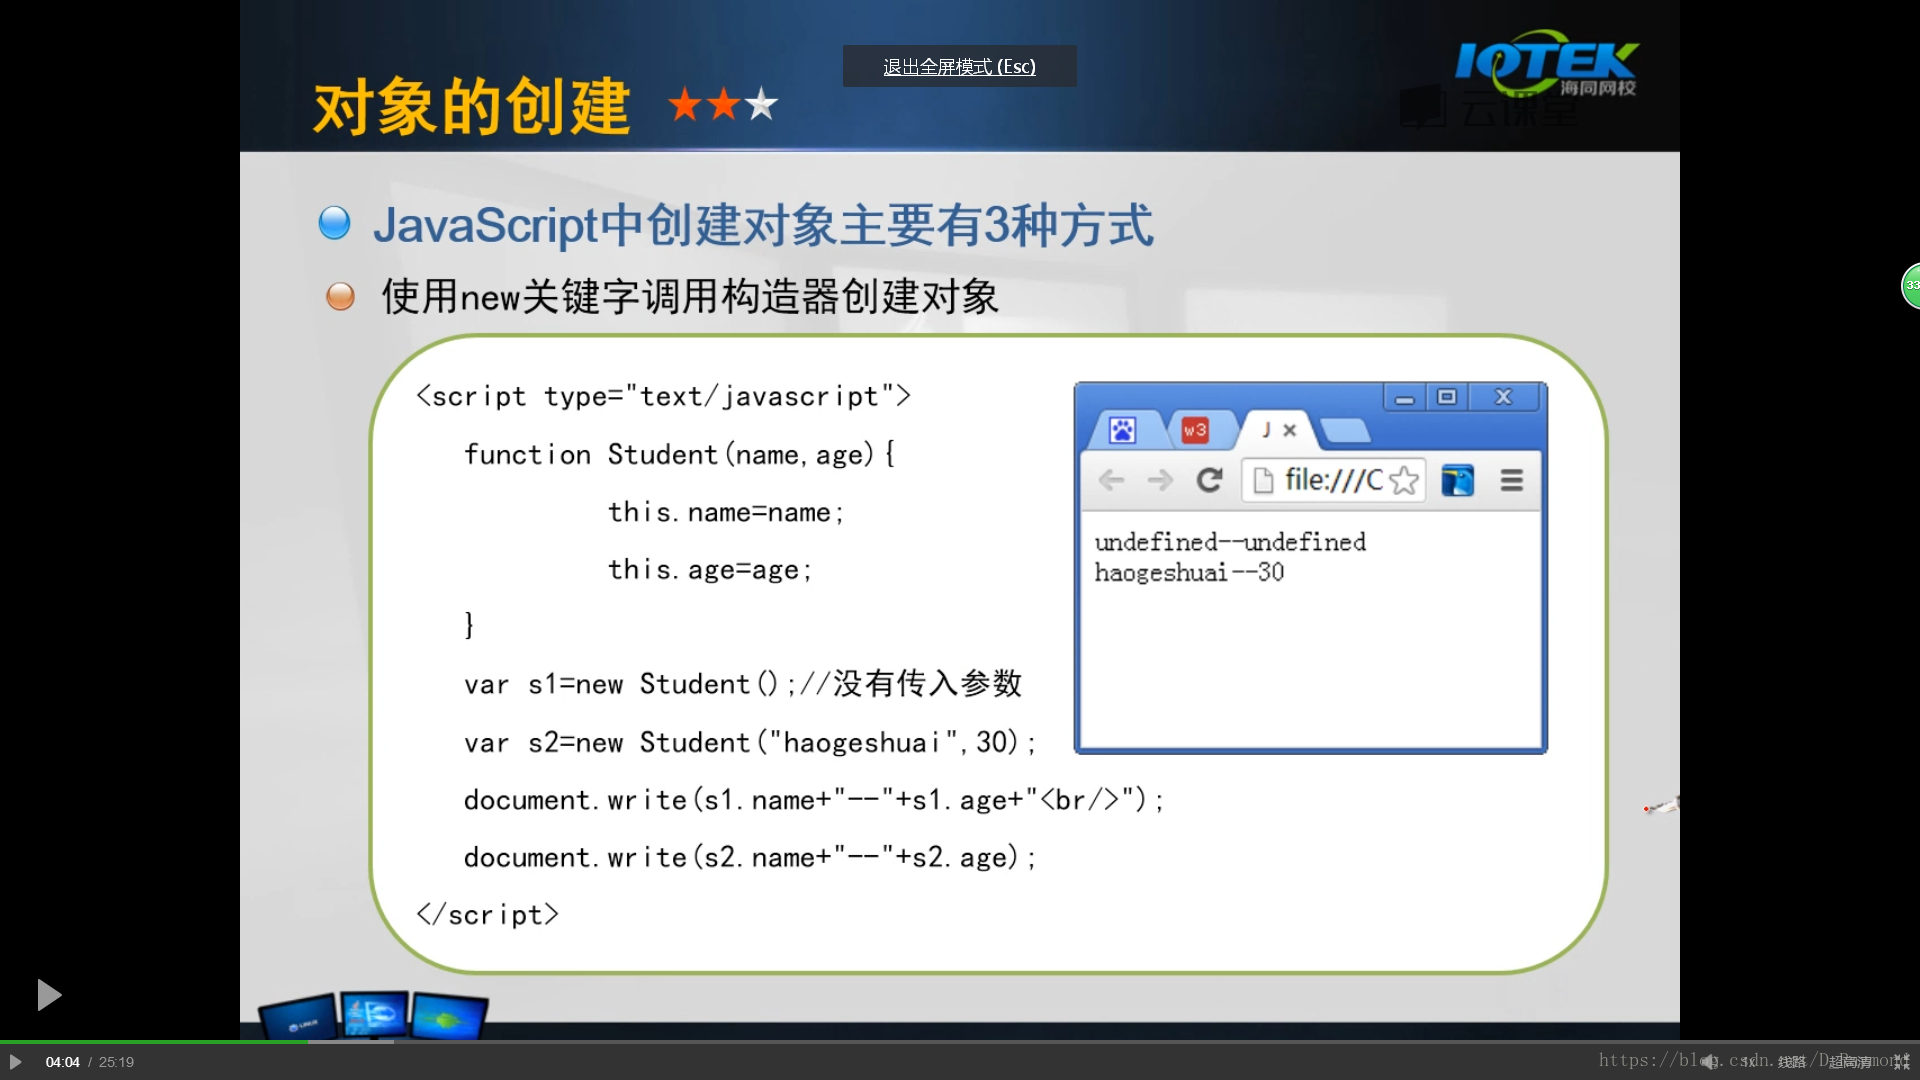
Task: Click the closing </script> tag text
Action: pos(487,915)
